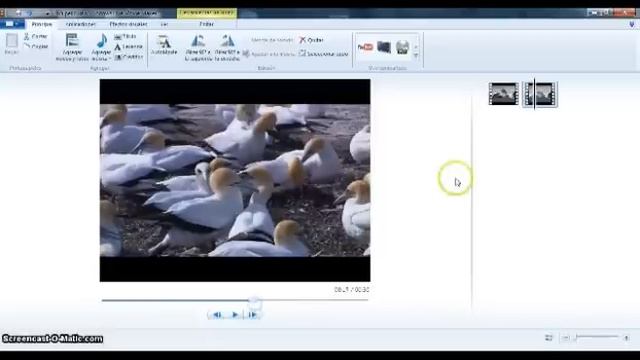Click Quitar with the red X
Image resolution: width=640 pixels, height=360 pixels.
[311, 40]
